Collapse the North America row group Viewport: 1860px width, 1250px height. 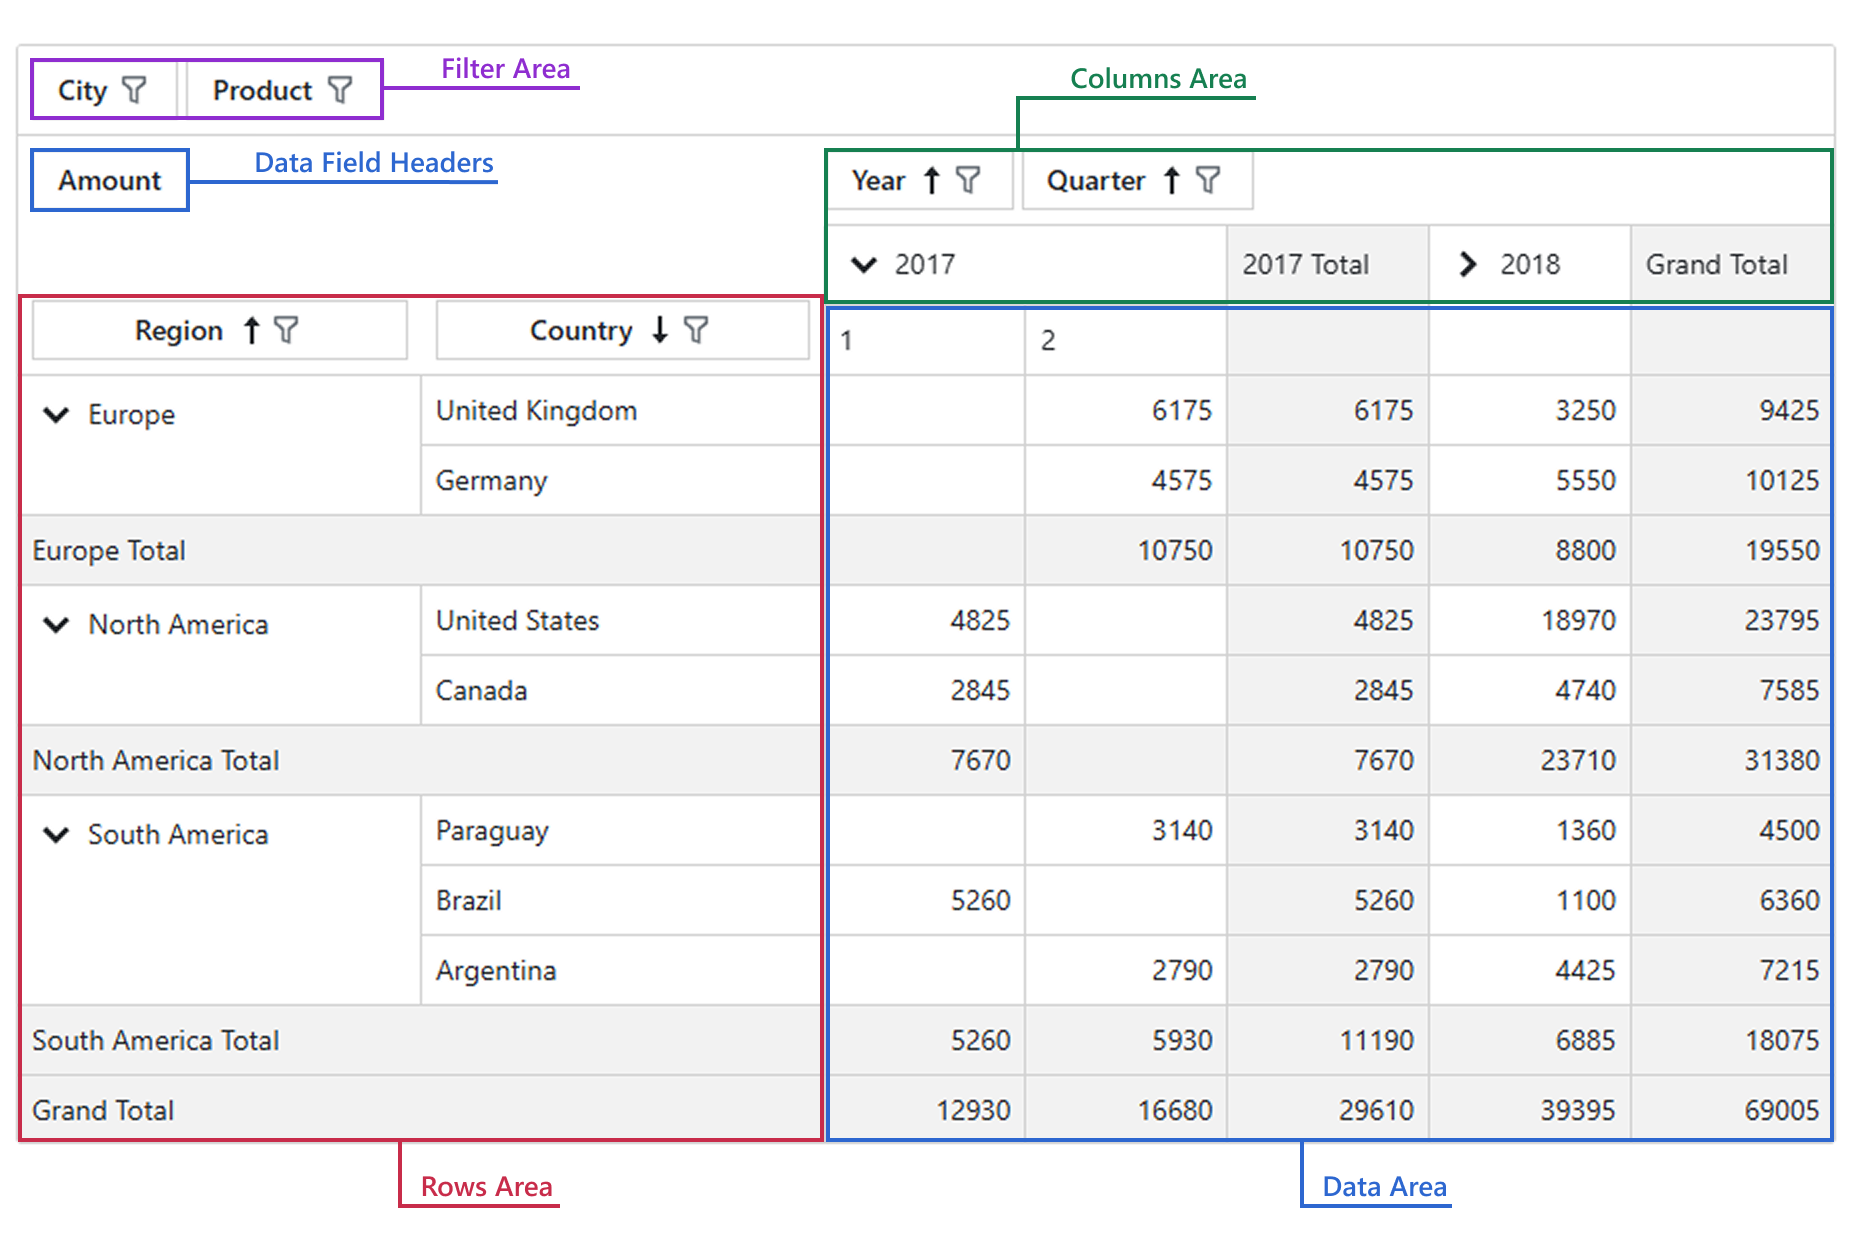[57, 625]
